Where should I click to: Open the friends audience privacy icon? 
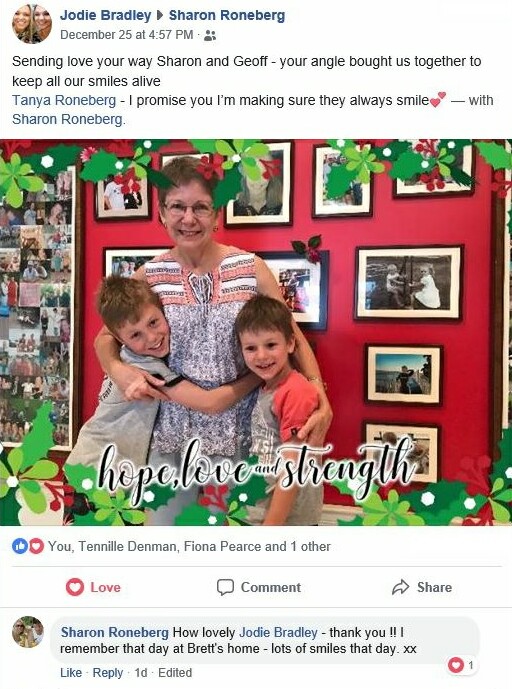coord(210,35)
